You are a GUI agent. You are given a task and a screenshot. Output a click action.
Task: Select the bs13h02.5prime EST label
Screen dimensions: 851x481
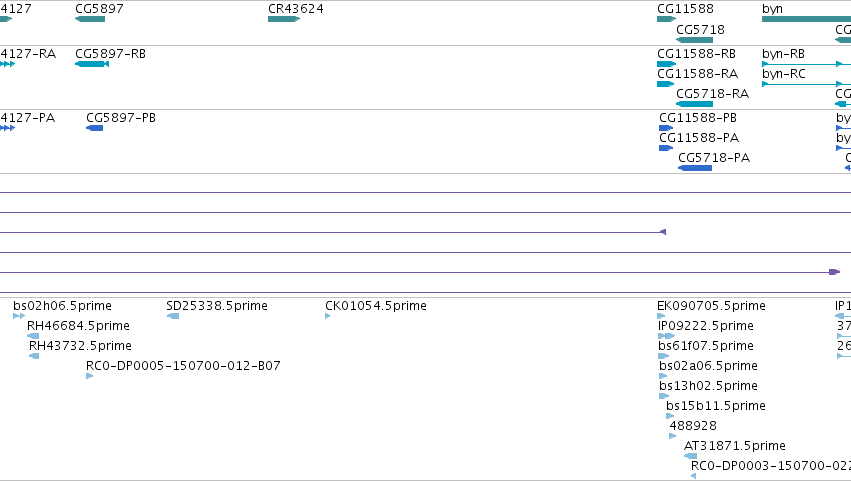(x=708, y=386)
